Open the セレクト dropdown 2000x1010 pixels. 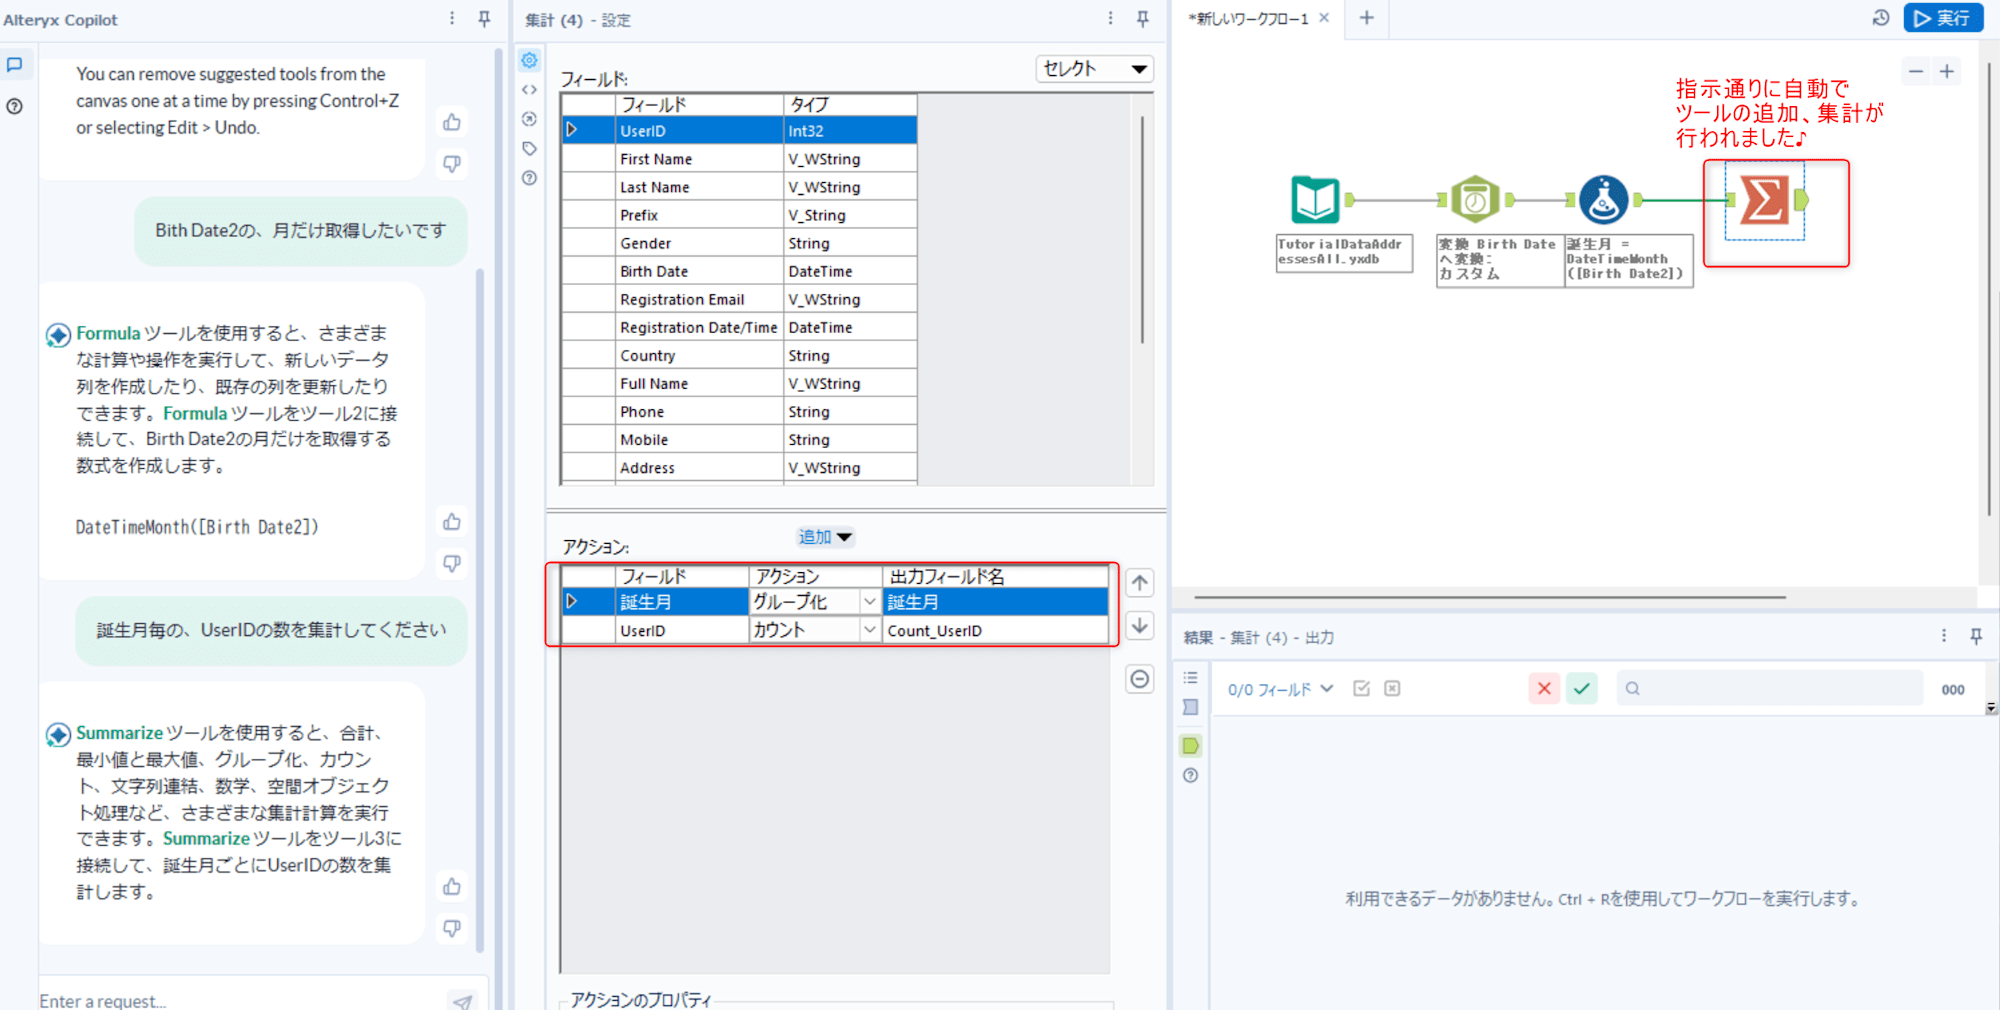(x=1095, y=69)
